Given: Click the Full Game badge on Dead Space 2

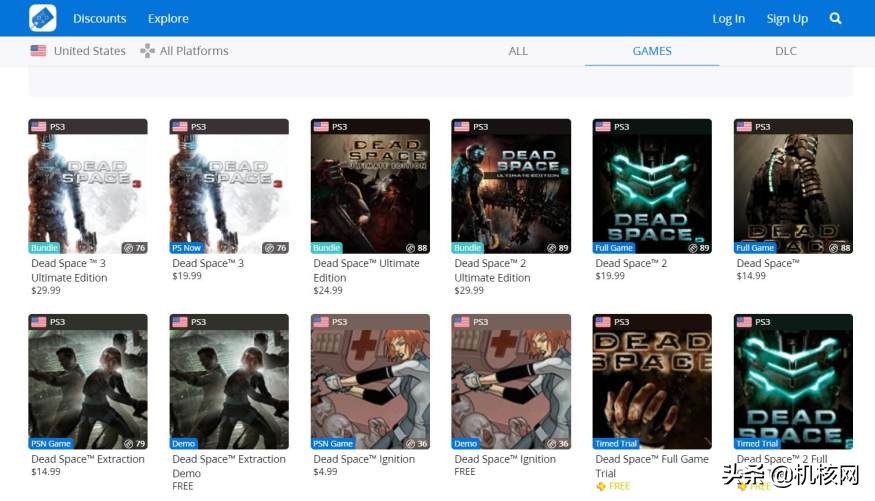Looking at the screenshot, I should click(x=614, y=248).
